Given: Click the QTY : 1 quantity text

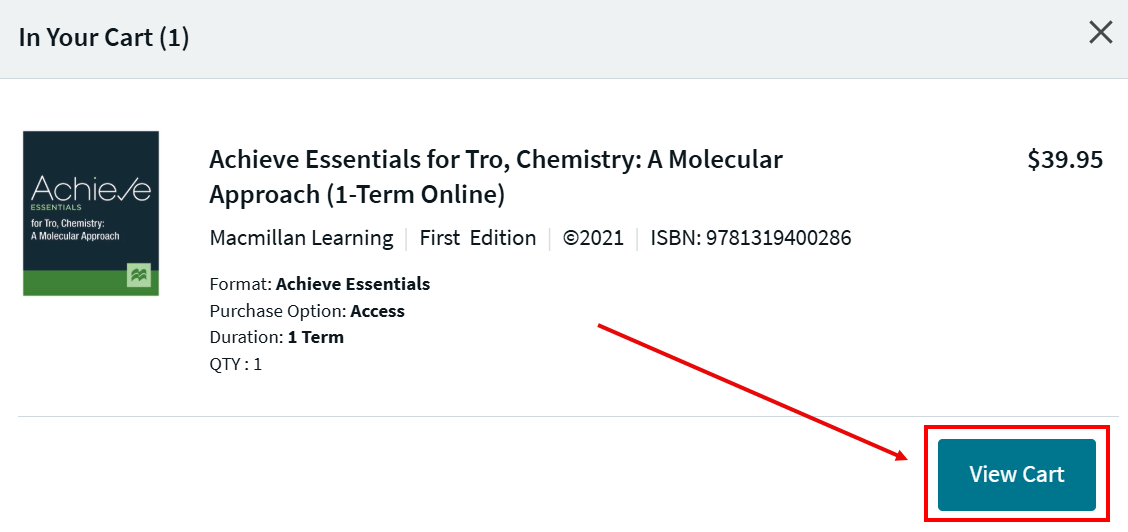Looking at the screenshot, I should click(x=235, y=364).
